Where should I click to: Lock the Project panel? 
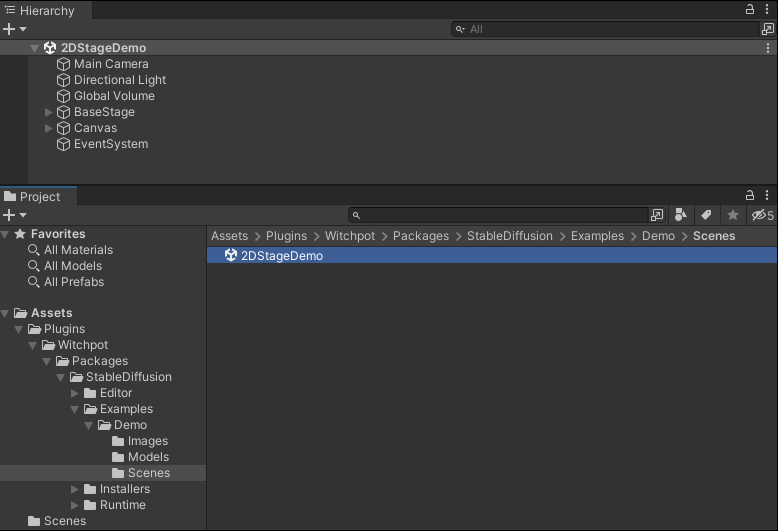pyautogui.click(x=750, y=195)
